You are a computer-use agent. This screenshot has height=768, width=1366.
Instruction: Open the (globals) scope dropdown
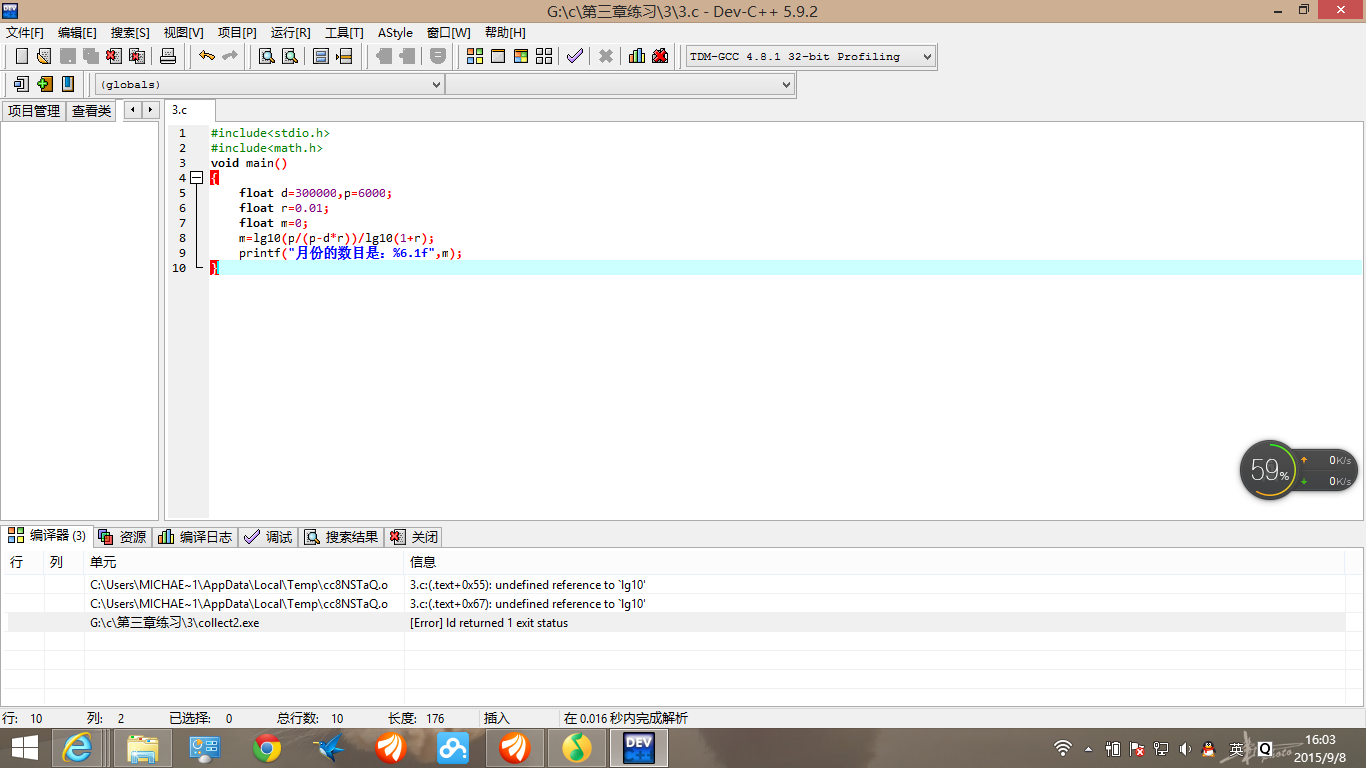click(x=270, y=85)
